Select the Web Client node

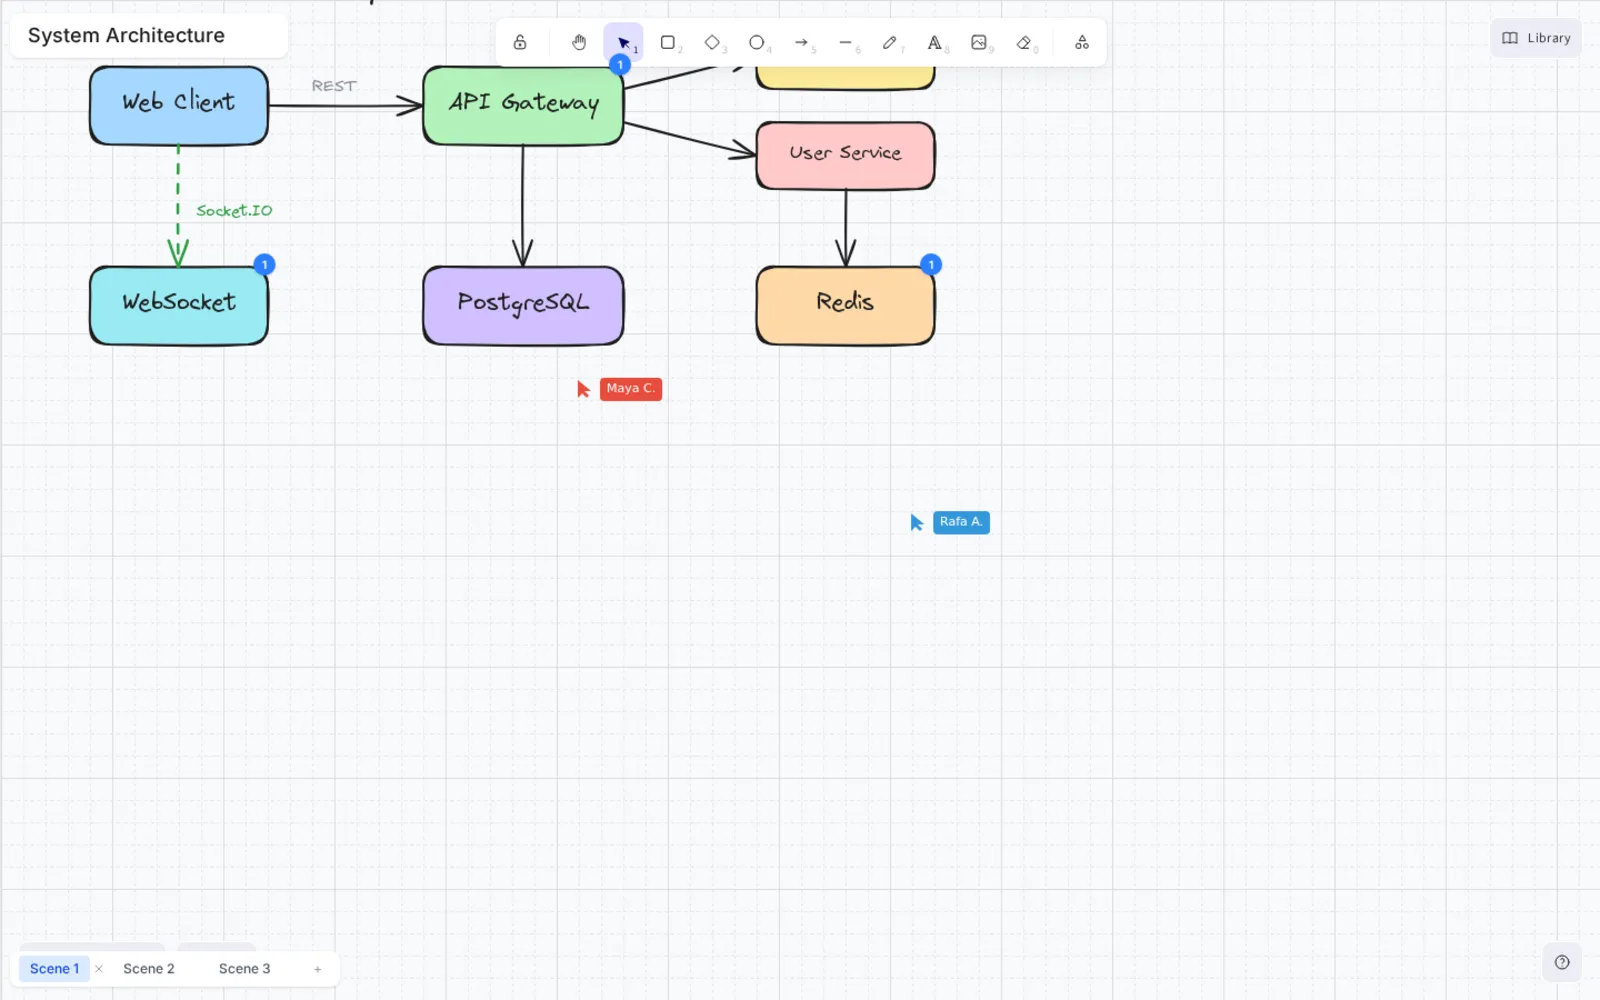(179, 105)
